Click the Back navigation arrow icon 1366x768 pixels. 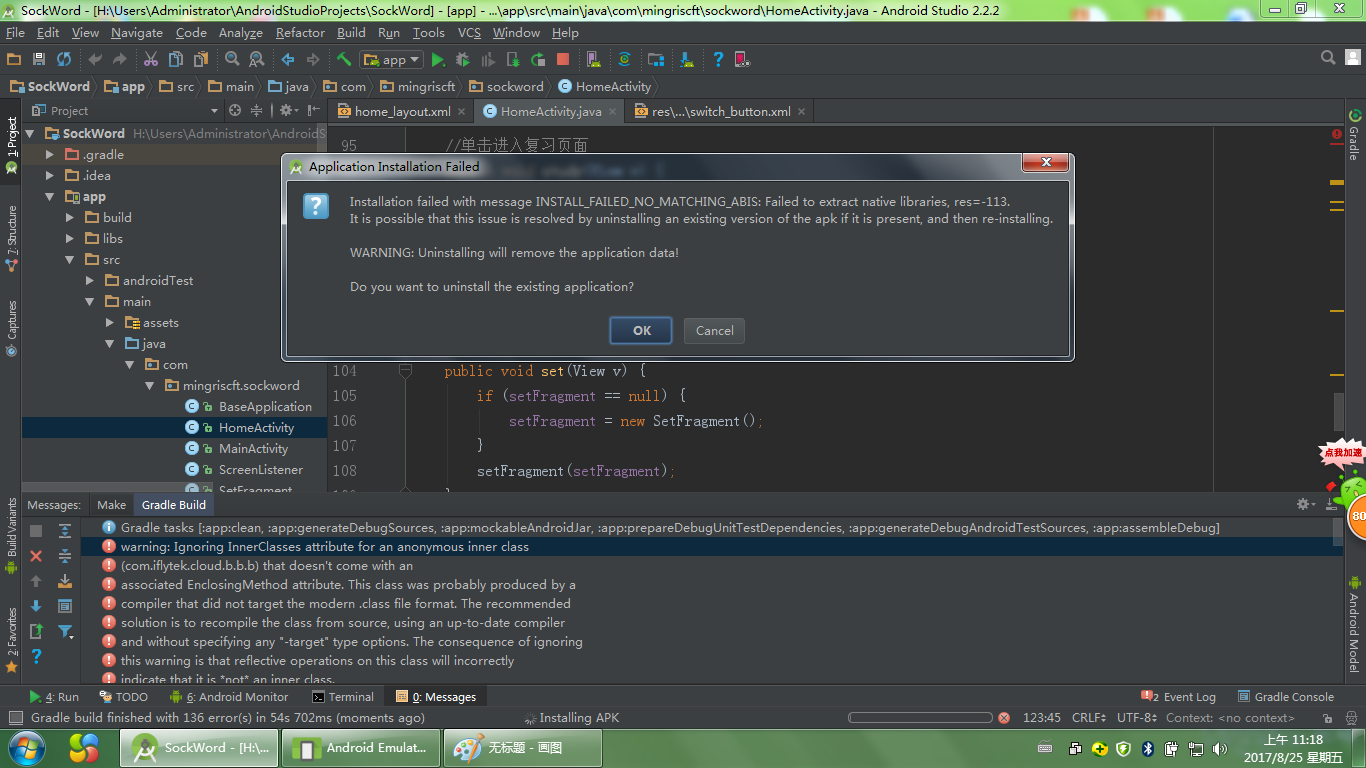click(288, 60)
